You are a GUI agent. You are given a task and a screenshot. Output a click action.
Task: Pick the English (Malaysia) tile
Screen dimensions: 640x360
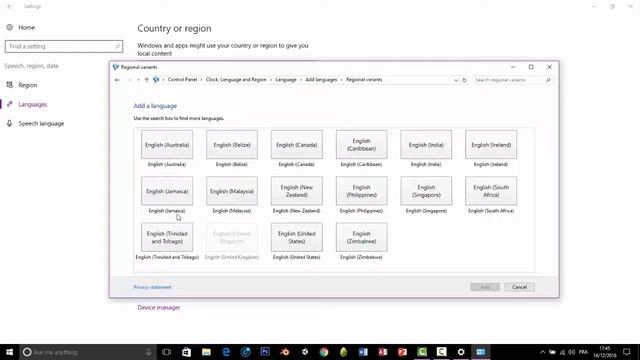pos(232,191)
